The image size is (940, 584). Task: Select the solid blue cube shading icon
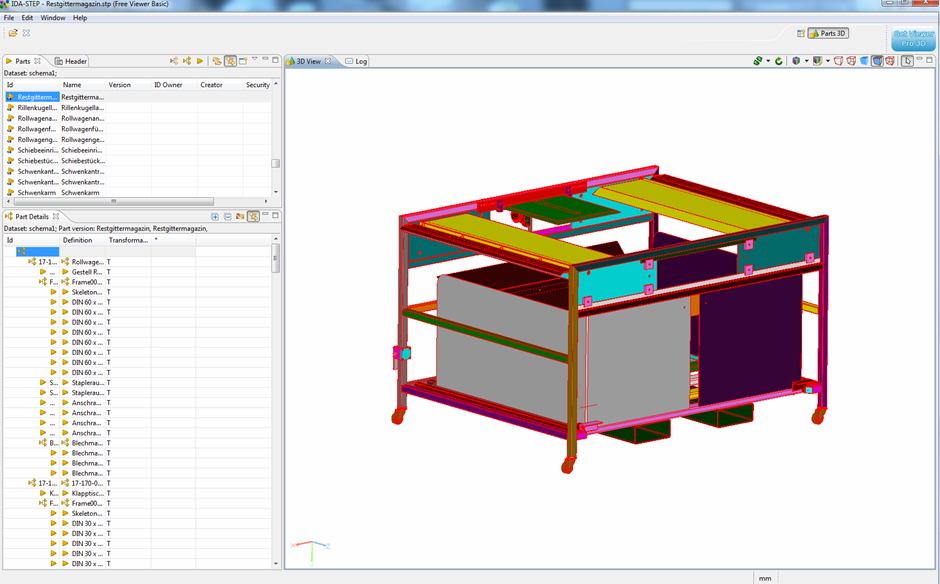point(864,61)
